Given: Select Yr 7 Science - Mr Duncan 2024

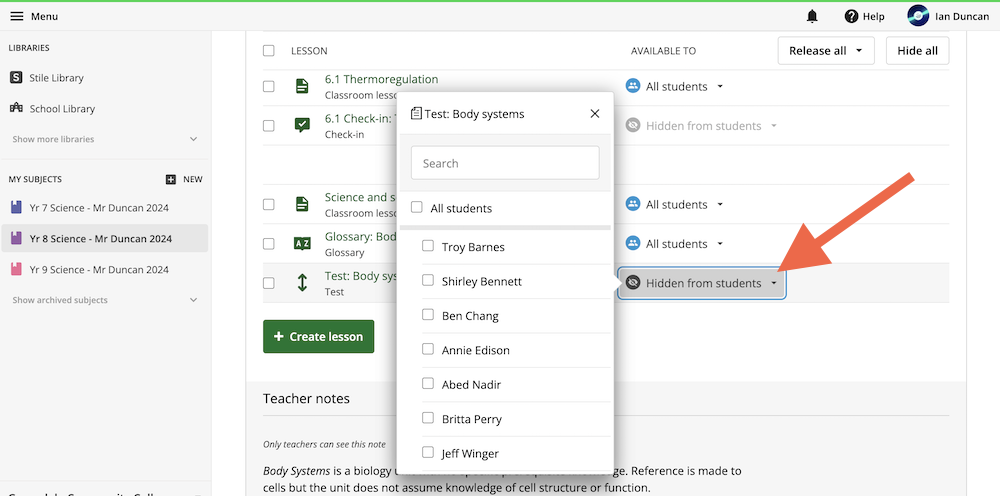Looking at the screenshot, I should (99, 208).
